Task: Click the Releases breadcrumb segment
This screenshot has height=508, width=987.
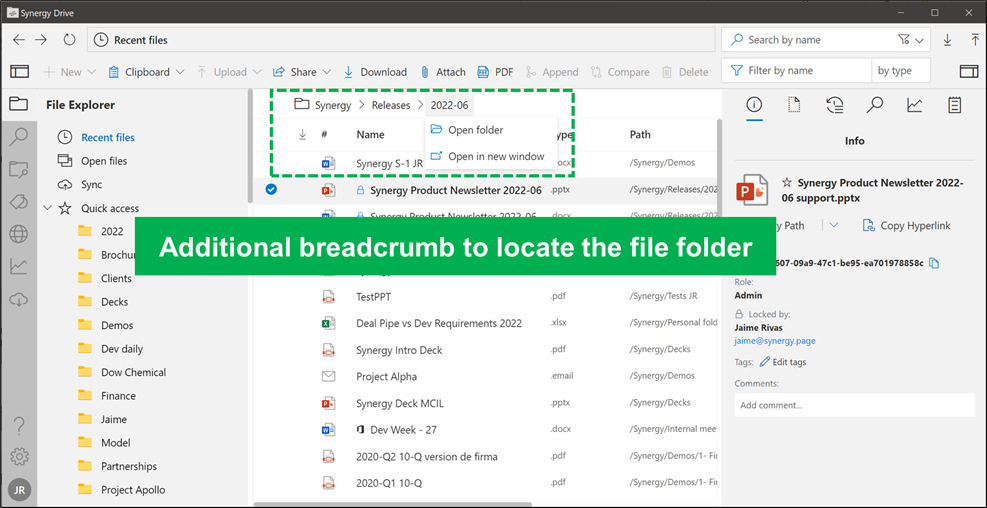Action: (391, 105)
